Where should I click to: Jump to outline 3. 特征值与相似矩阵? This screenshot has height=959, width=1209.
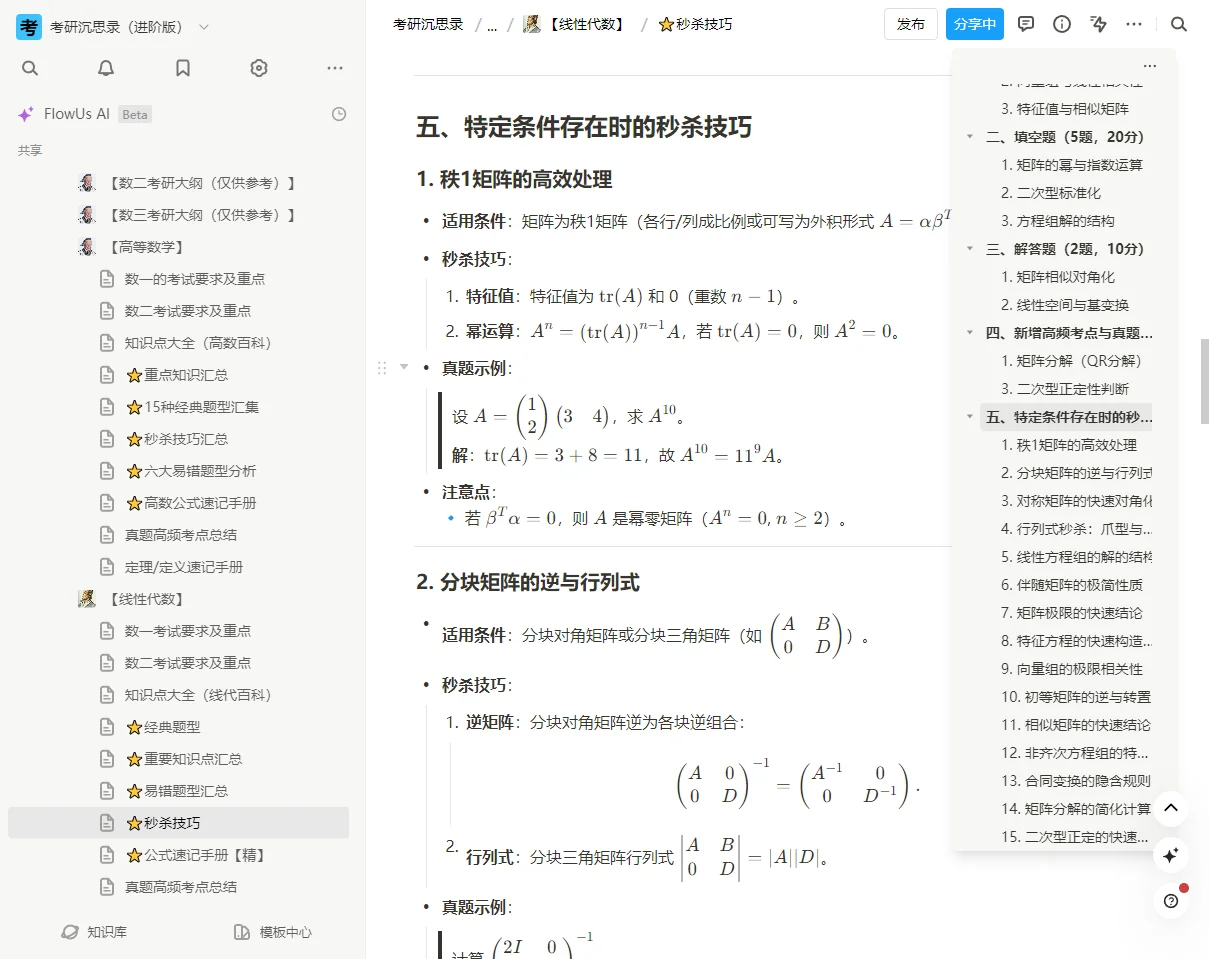tap(1065, 109)
